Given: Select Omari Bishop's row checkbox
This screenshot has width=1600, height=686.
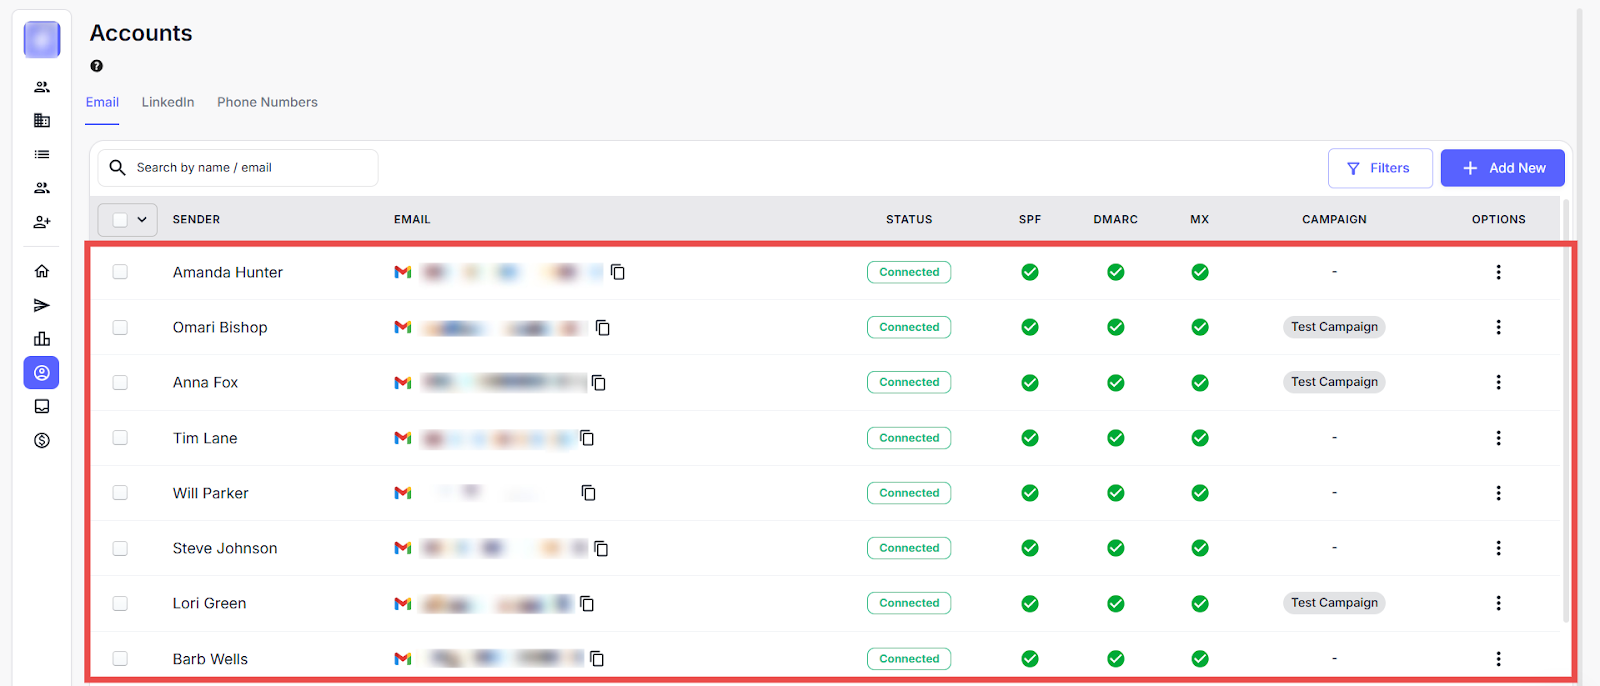Looking at the screenshot, I should click(x=120, y=327).
